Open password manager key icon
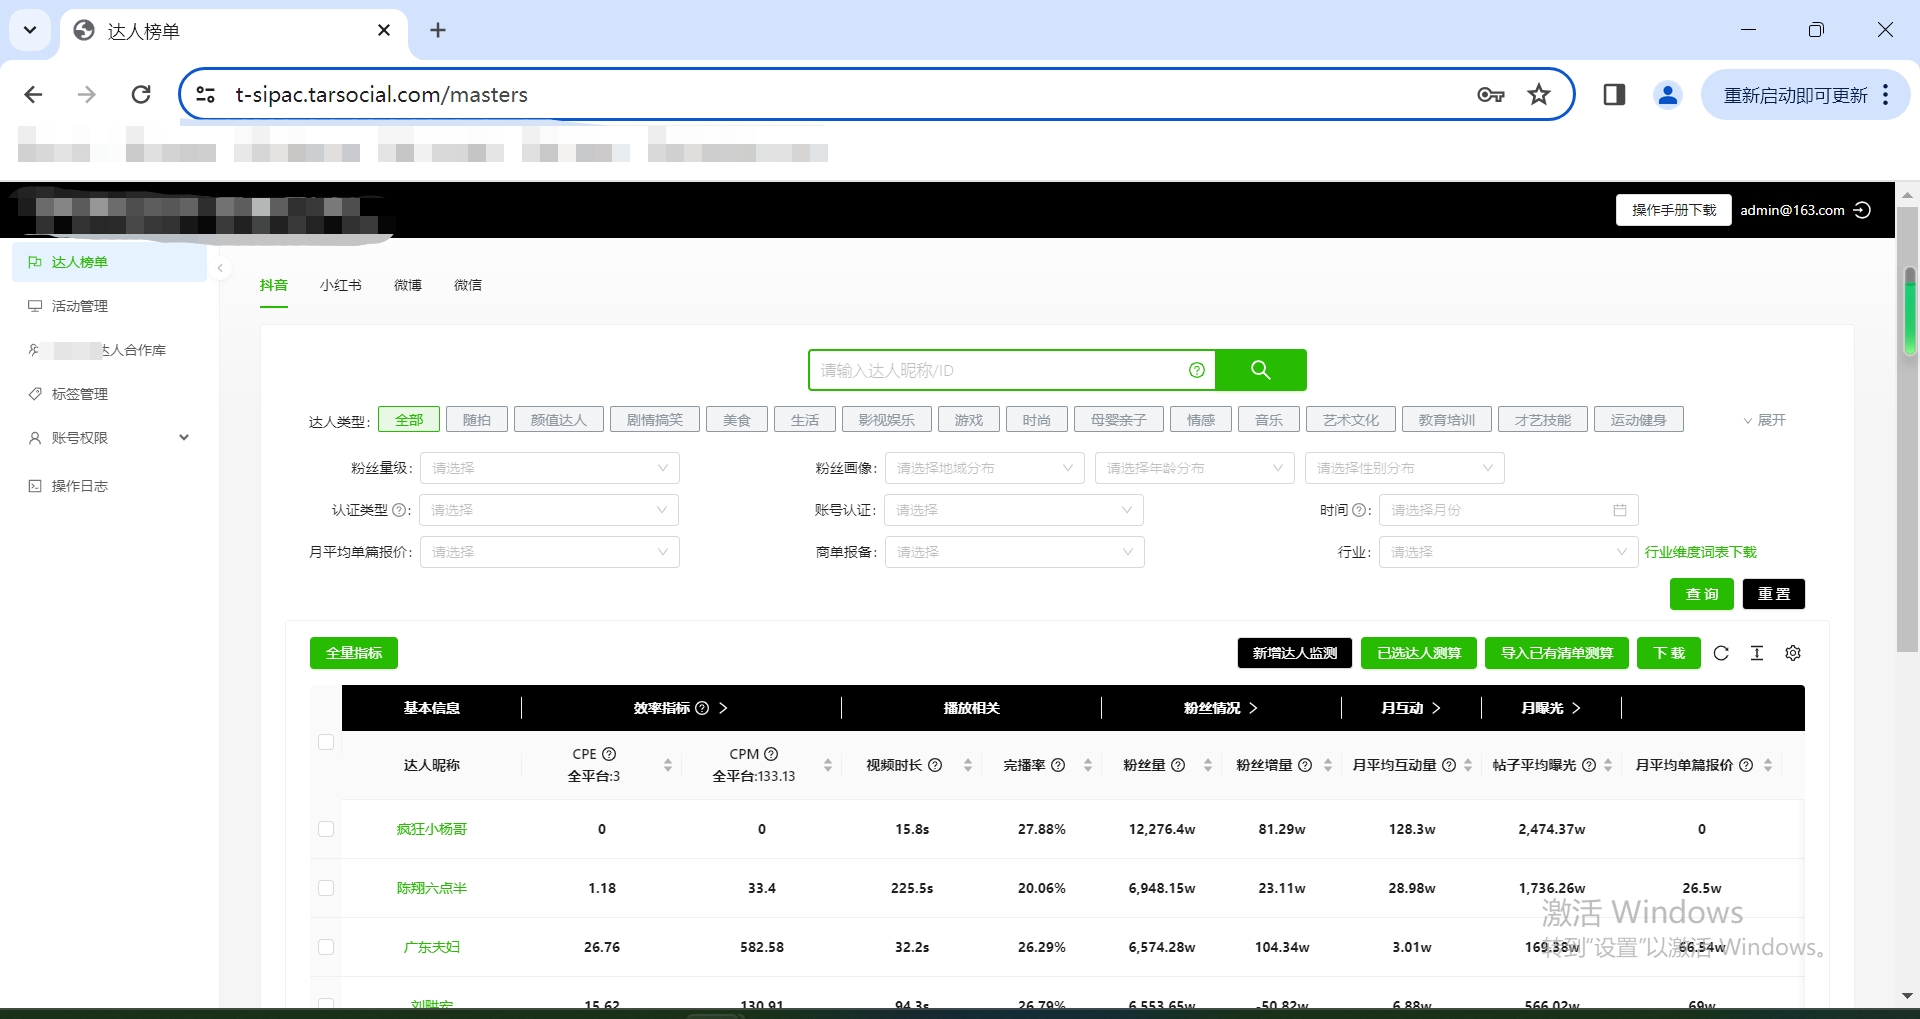Viewport: 1920px width, 1019px height. pyautogui.click(x=1491, y=94)
